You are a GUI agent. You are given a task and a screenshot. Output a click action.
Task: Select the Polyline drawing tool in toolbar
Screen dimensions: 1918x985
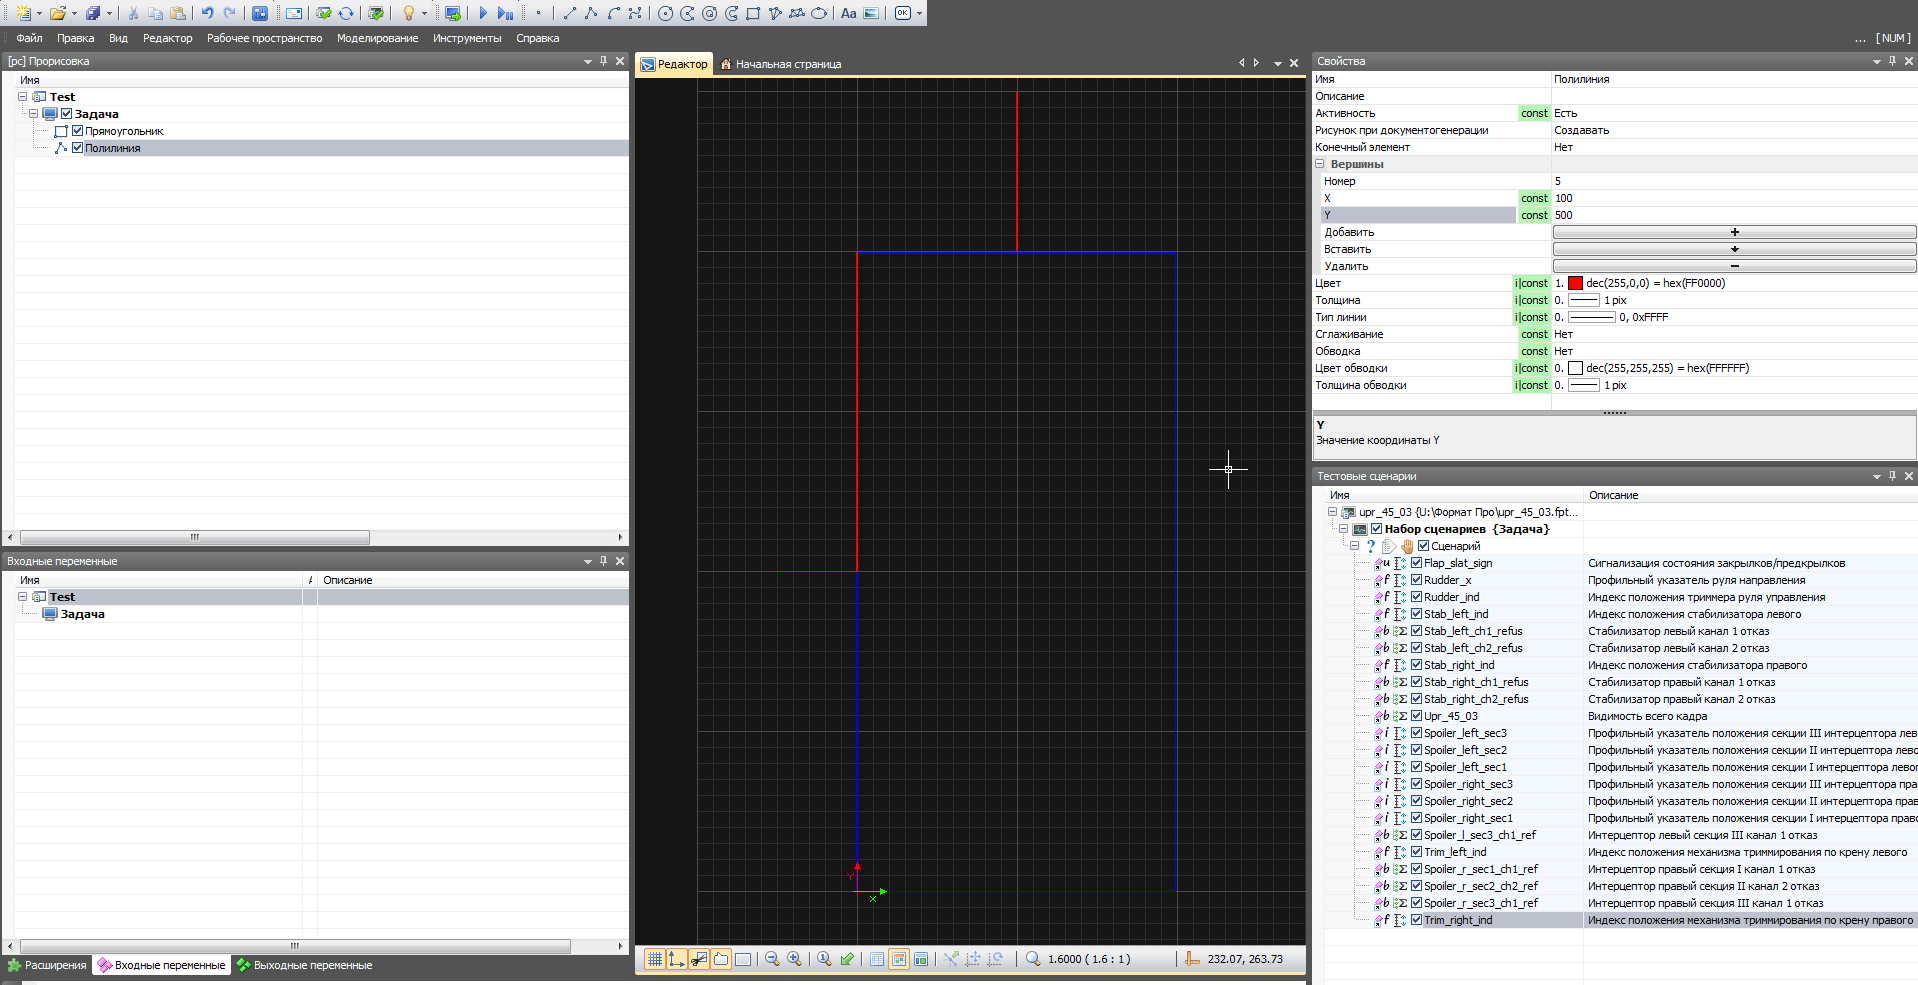point(591,13)
